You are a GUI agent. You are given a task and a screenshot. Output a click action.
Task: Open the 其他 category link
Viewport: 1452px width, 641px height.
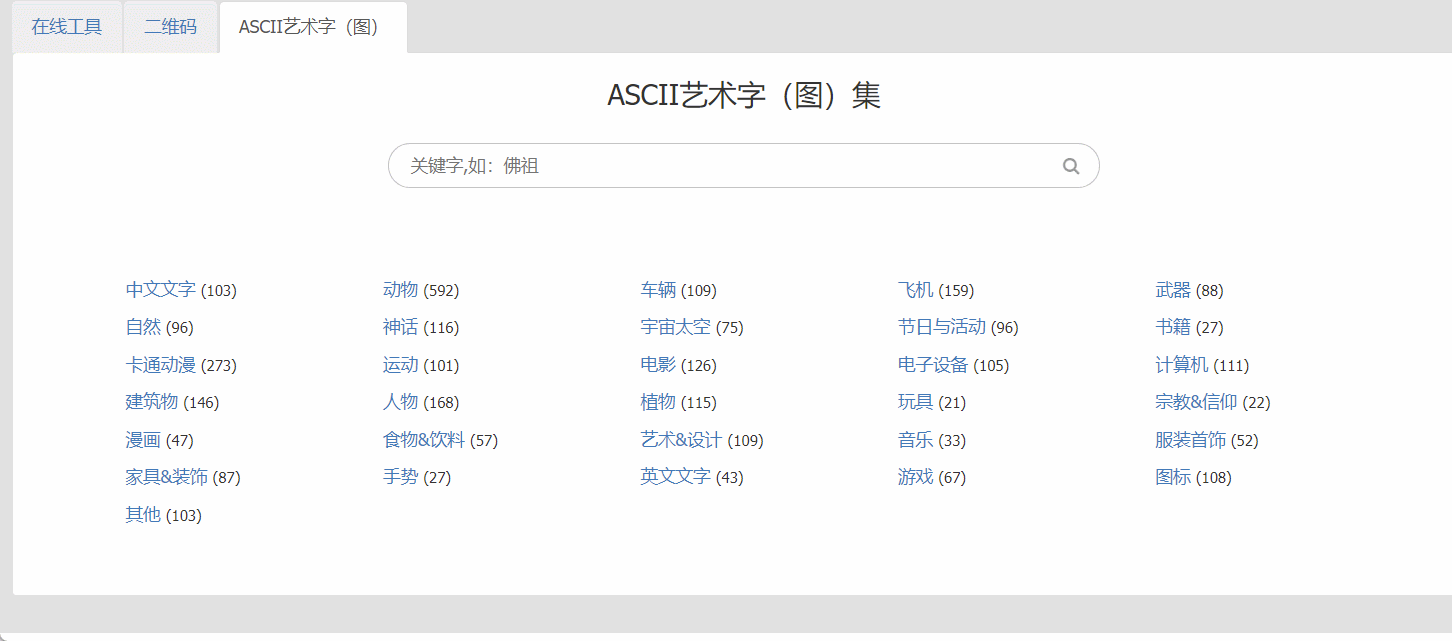[x=143, y=515]
